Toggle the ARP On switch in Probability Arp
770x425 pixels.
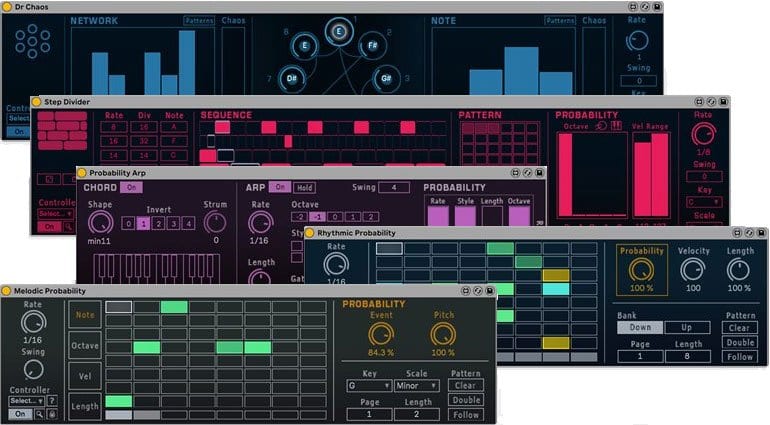click(280, 187)
